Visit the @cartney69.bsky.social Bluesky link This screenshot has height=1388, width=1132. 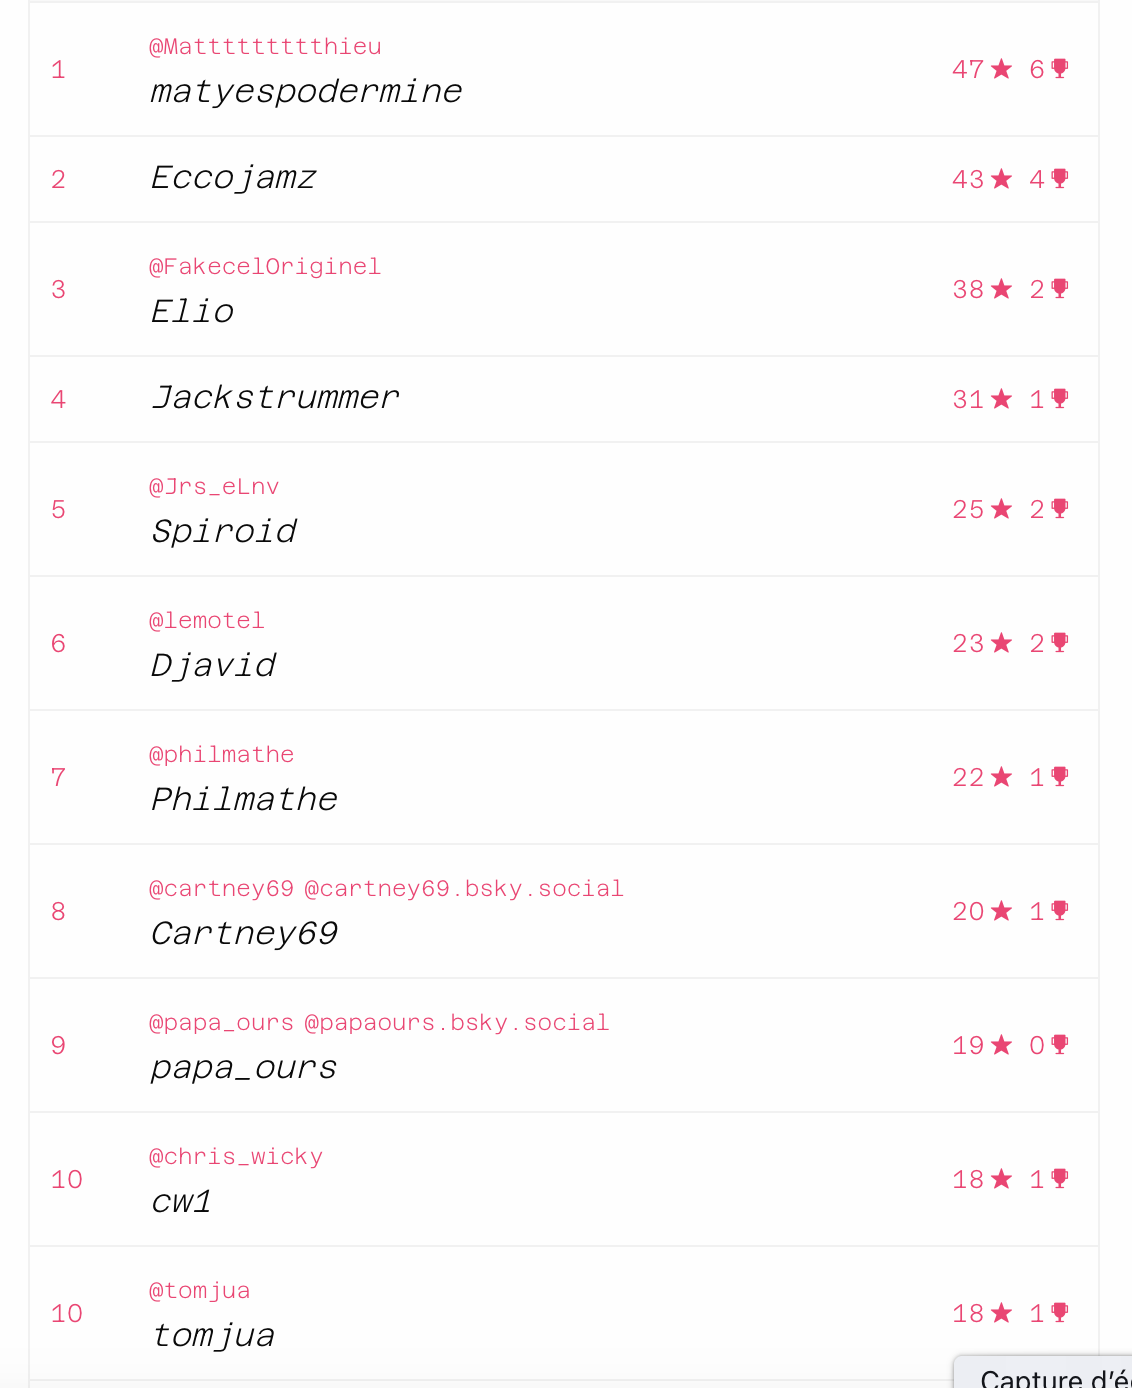(x=464, y=889)
